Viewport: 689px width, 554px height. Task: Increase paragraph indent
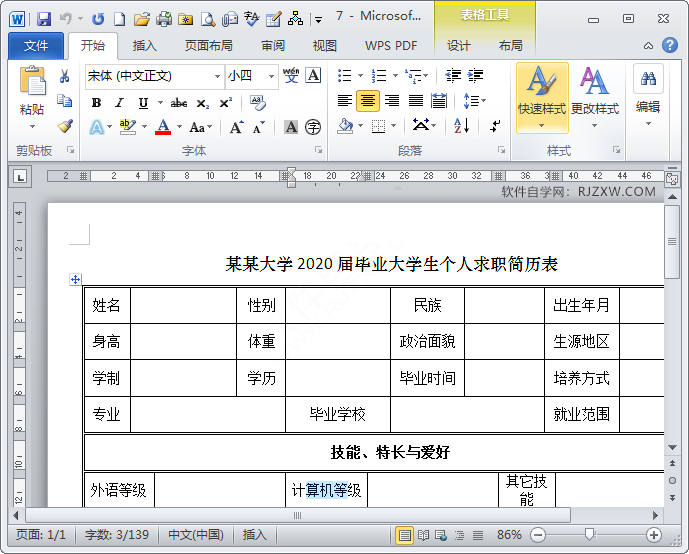click(475, 76)
